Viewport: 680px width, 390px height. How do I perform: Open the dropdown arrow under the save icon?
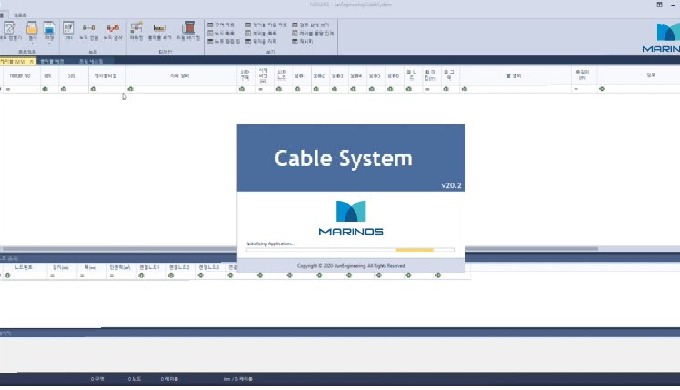pos(49,43)
